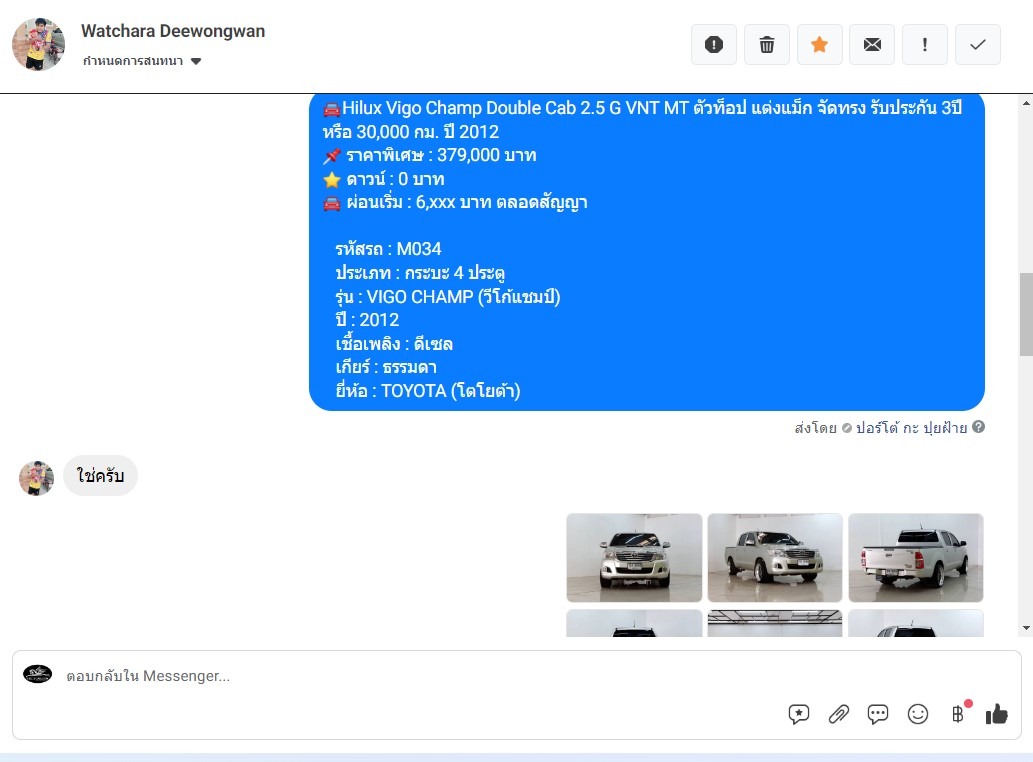Open saved replies star bubble icon
Image resolution: width=1033 pixels, height=762 pixels.
click(x=799, y=714)
